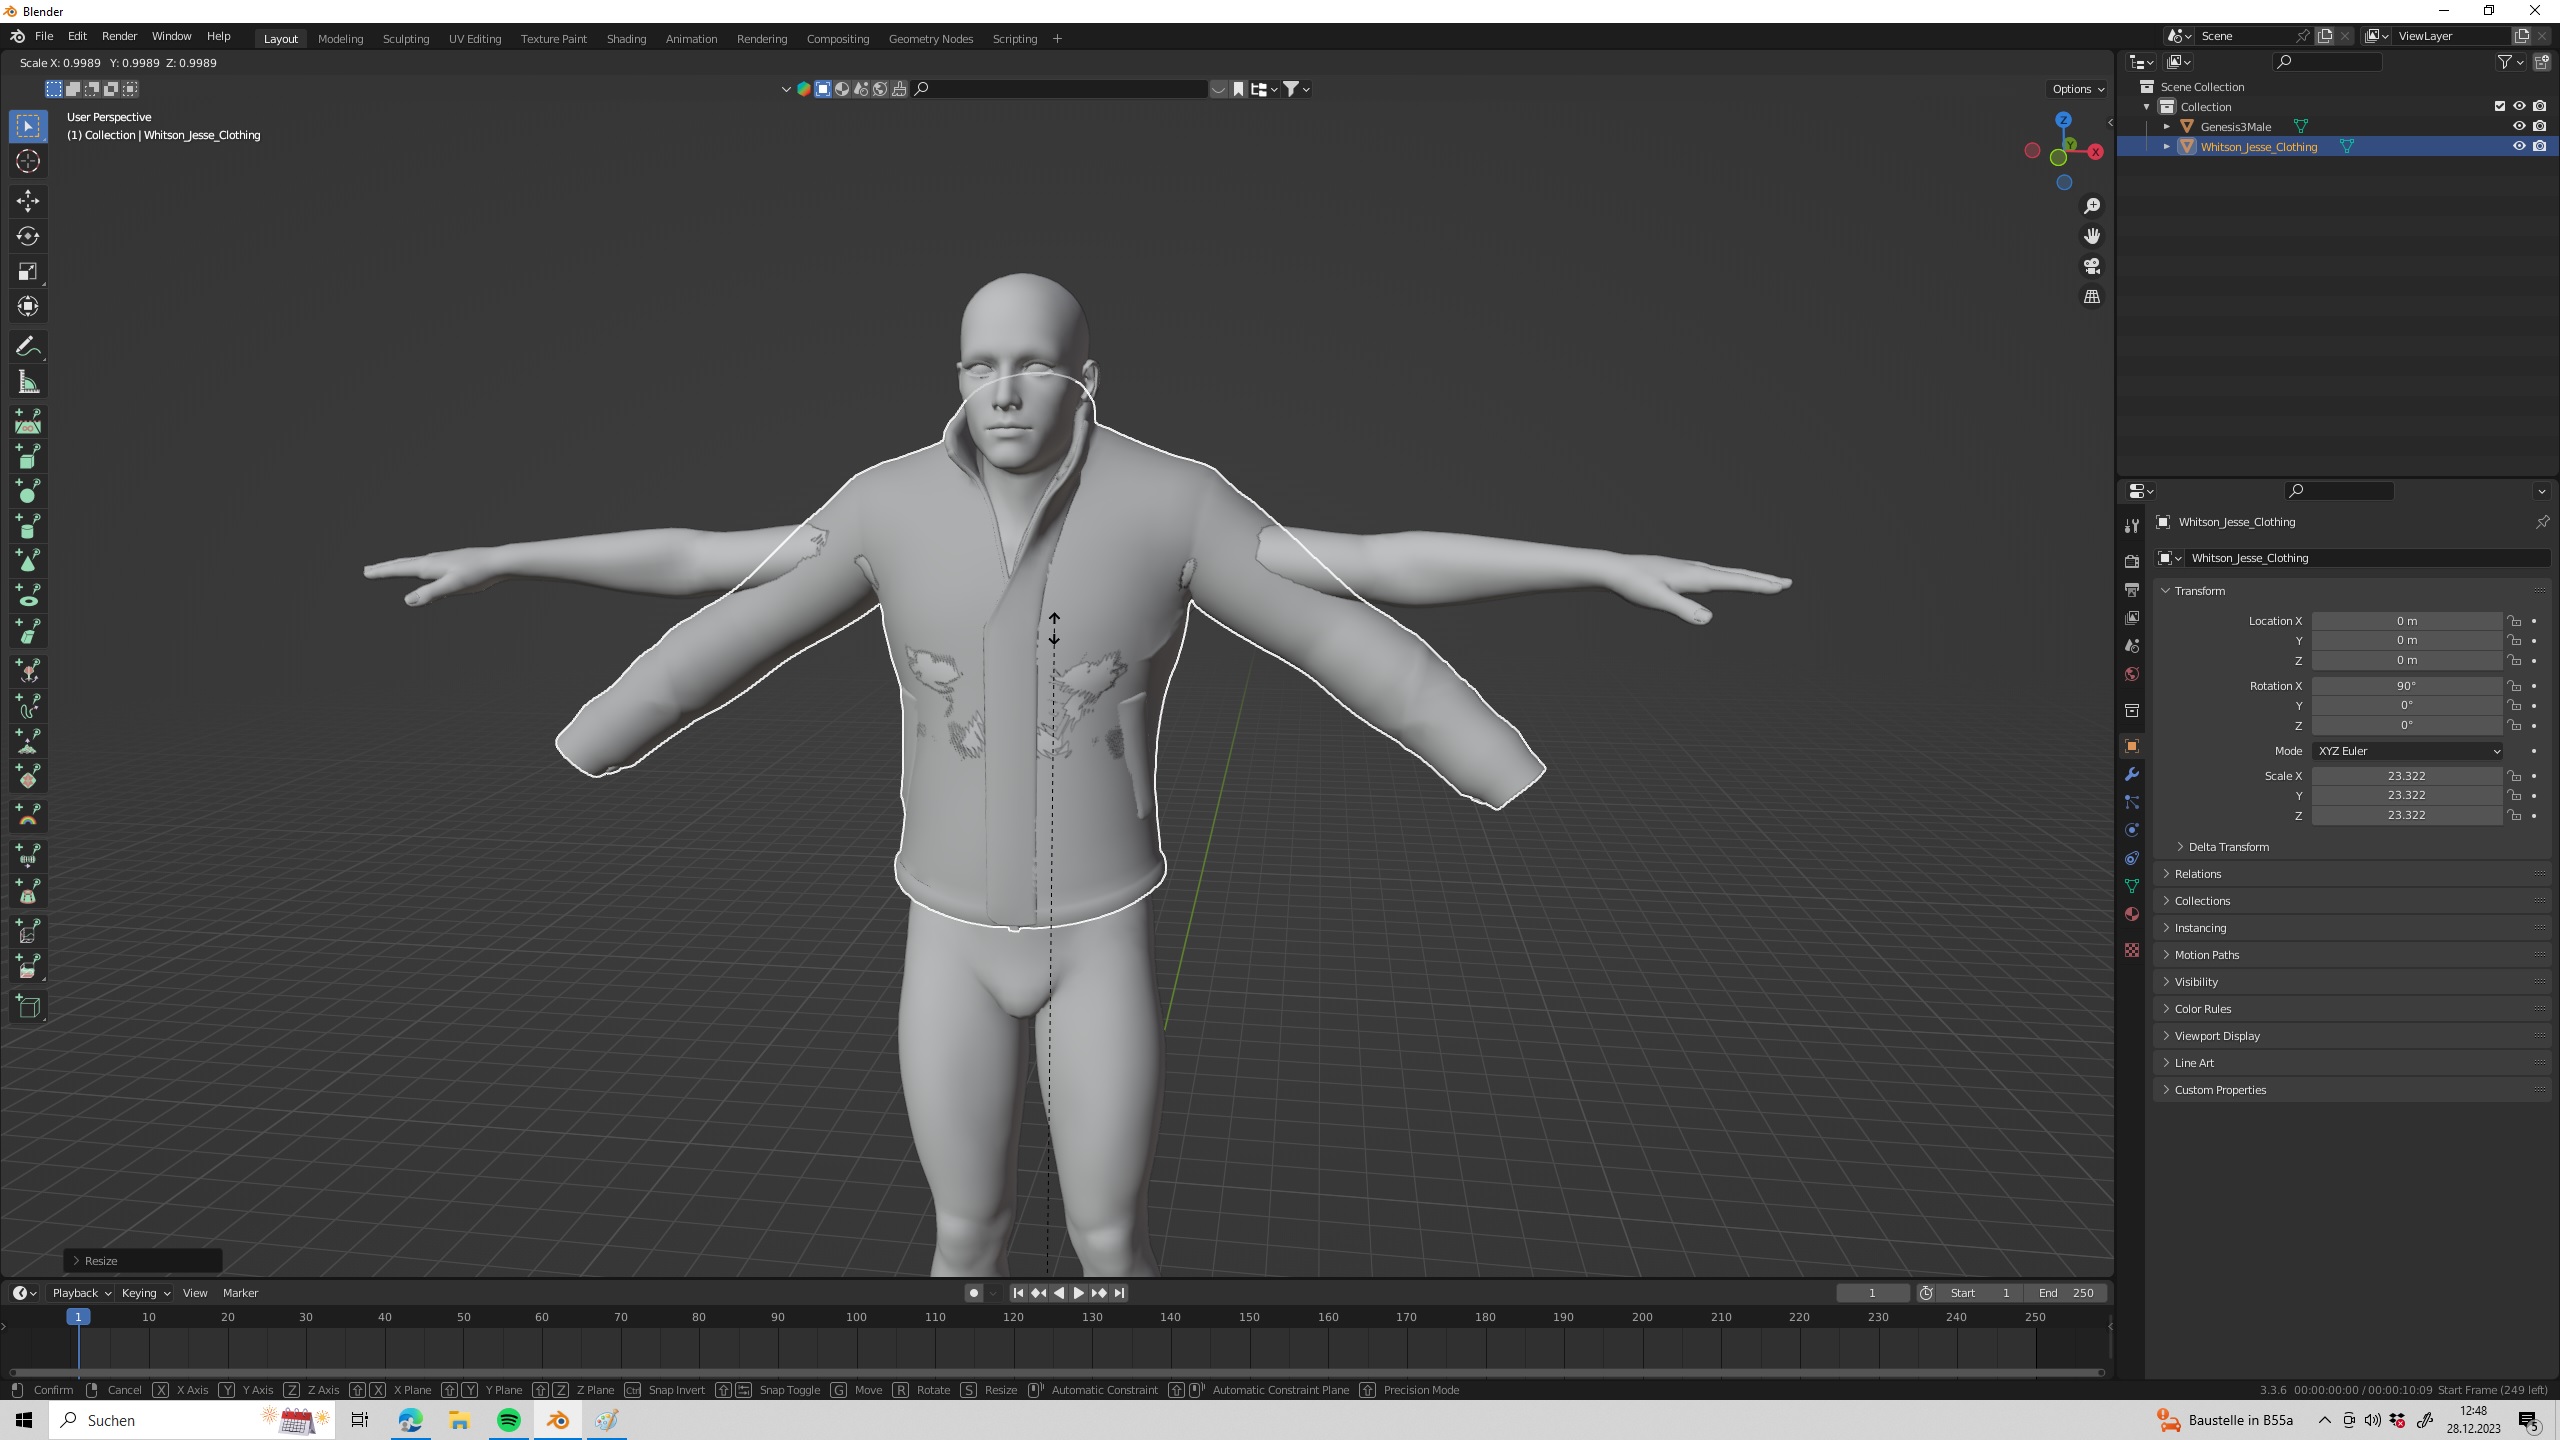This screenshot has height=1440, width=2560.
Task: Open Spotify from the taskbar
Action: [508, 1420]
